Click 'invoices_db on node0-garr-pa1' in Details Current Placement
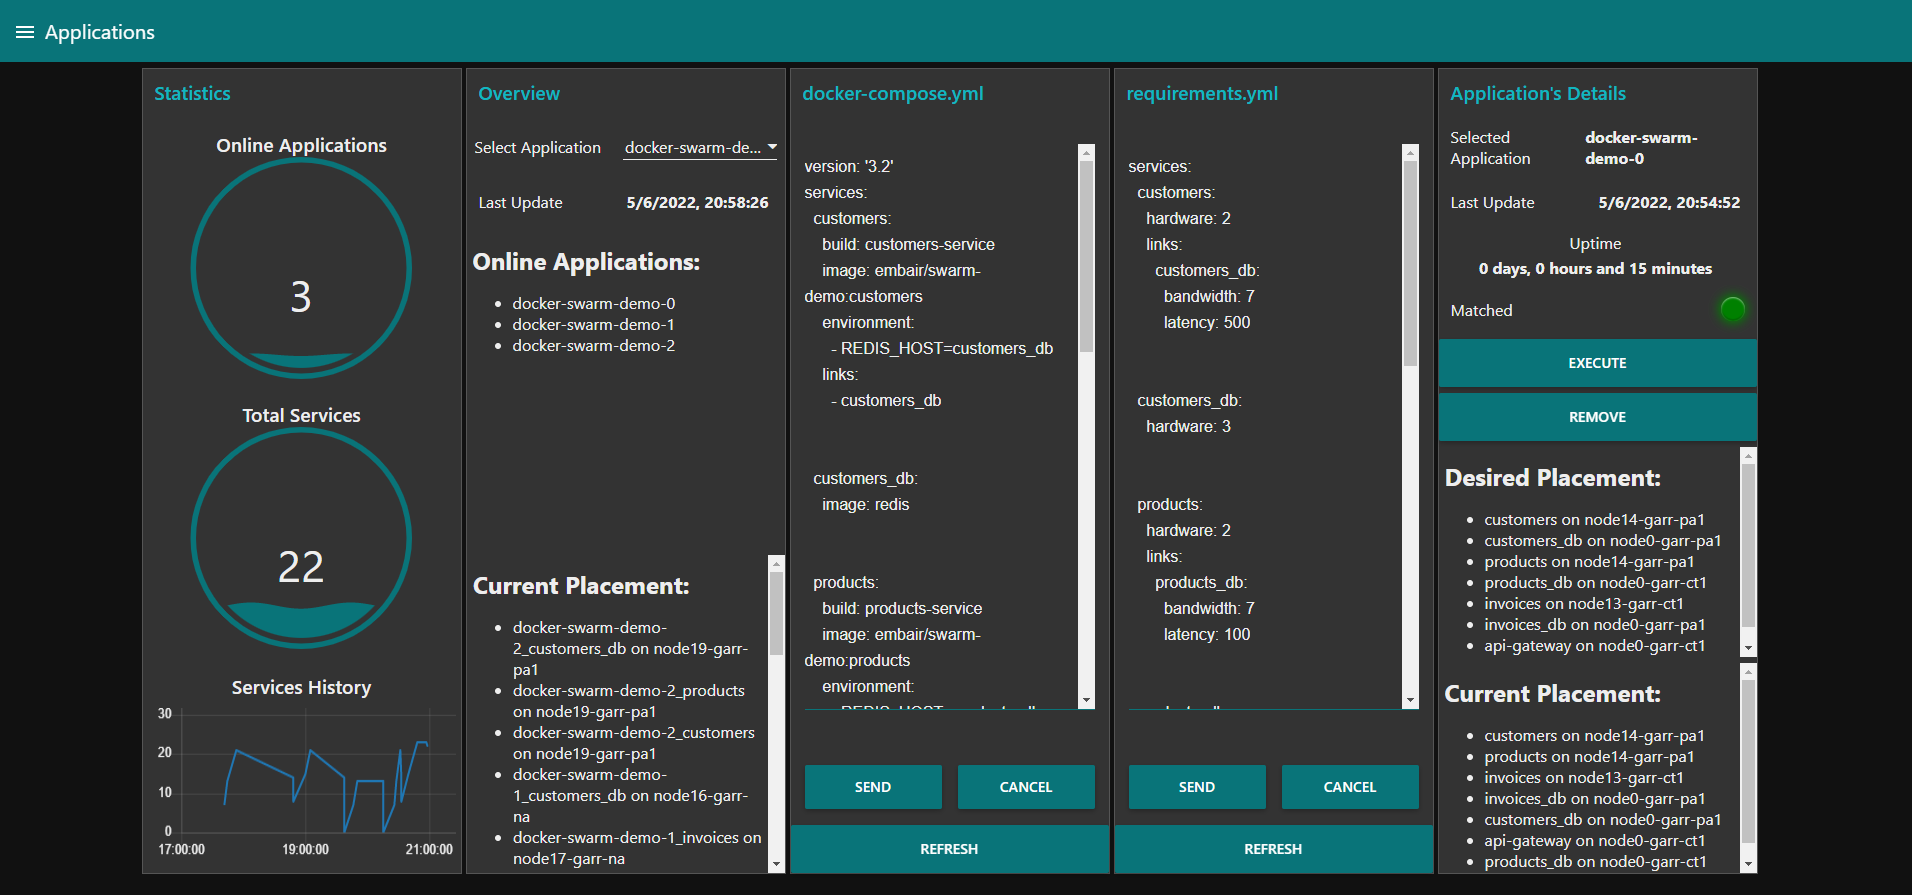Screen dimensions: 1912x896 tap(1595, 799)
